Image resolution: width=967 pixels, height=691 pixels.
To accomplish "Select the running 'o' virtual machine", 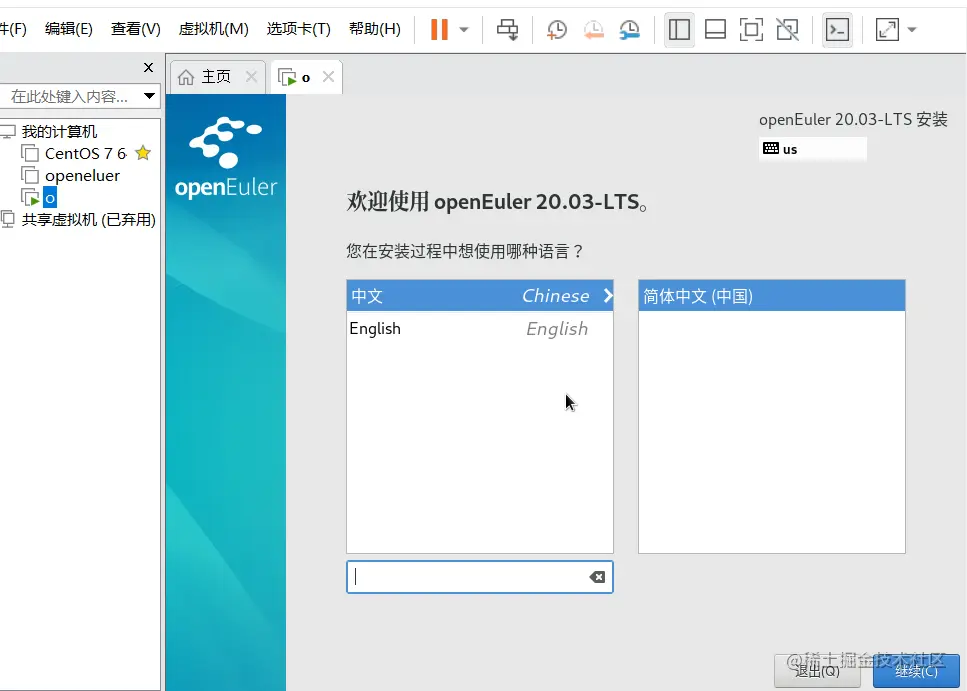I will tap(50, 198).
